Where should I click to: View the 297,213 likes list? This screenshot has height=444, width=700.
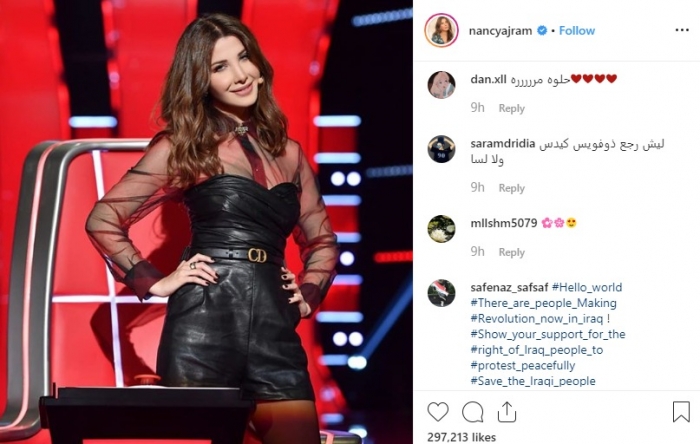[462, 437]
